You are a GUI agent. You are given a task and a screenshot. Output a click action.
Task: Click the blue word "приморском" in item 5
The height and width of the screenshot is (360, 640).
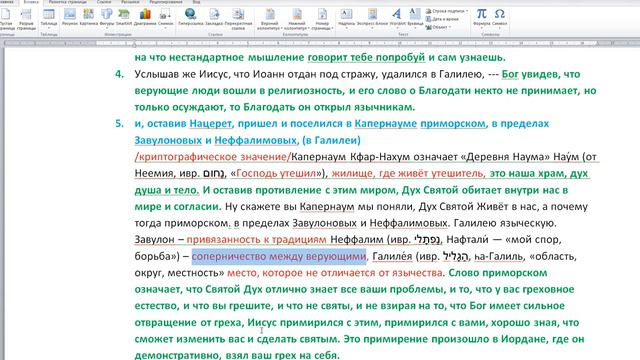[x=453, y=124]
